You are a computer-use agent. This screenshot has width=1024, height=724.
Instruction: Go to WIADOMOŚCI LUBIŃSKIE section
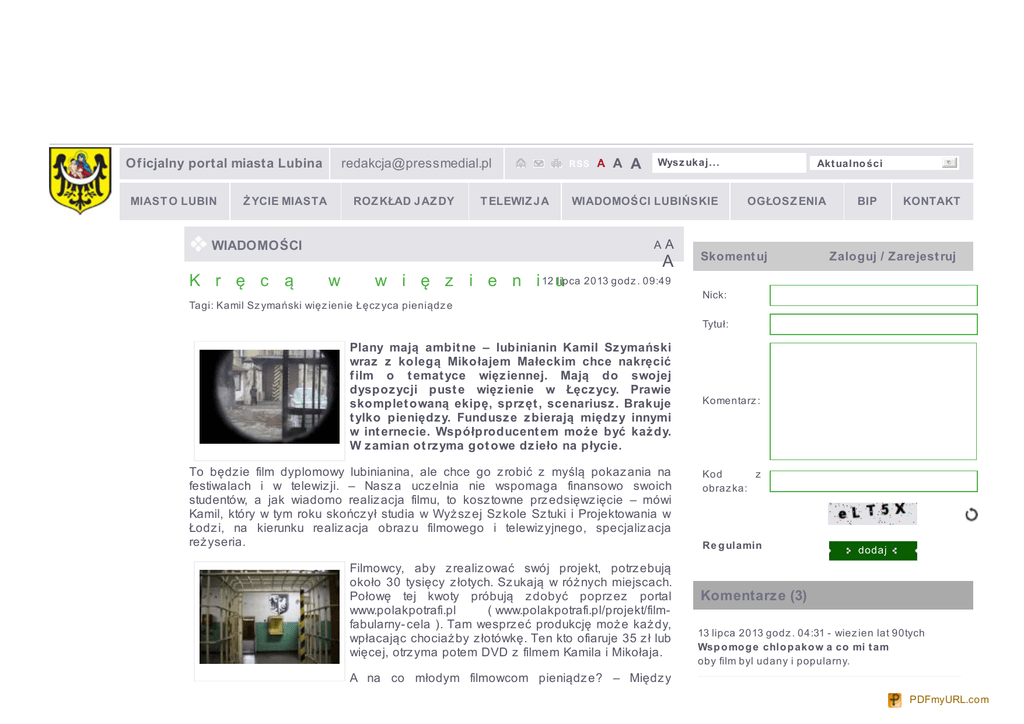click(644, 201)
